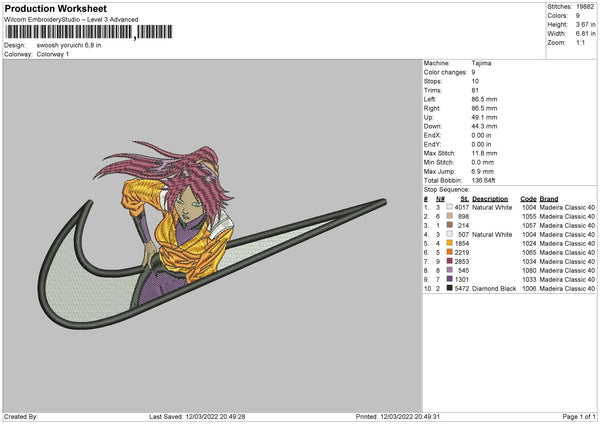Click the Yoruichi swoosh embroidery design preview
Viewport: 600px width, 424px height.
click(212, 235)
